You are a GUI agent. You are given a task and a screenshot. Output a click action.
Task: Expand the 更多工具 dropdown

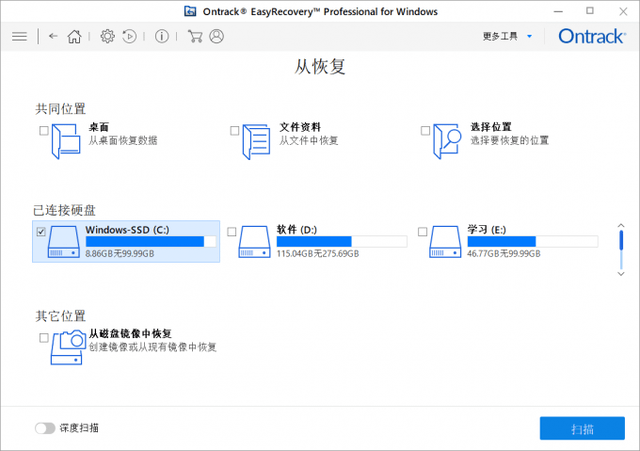coord(507,36)
